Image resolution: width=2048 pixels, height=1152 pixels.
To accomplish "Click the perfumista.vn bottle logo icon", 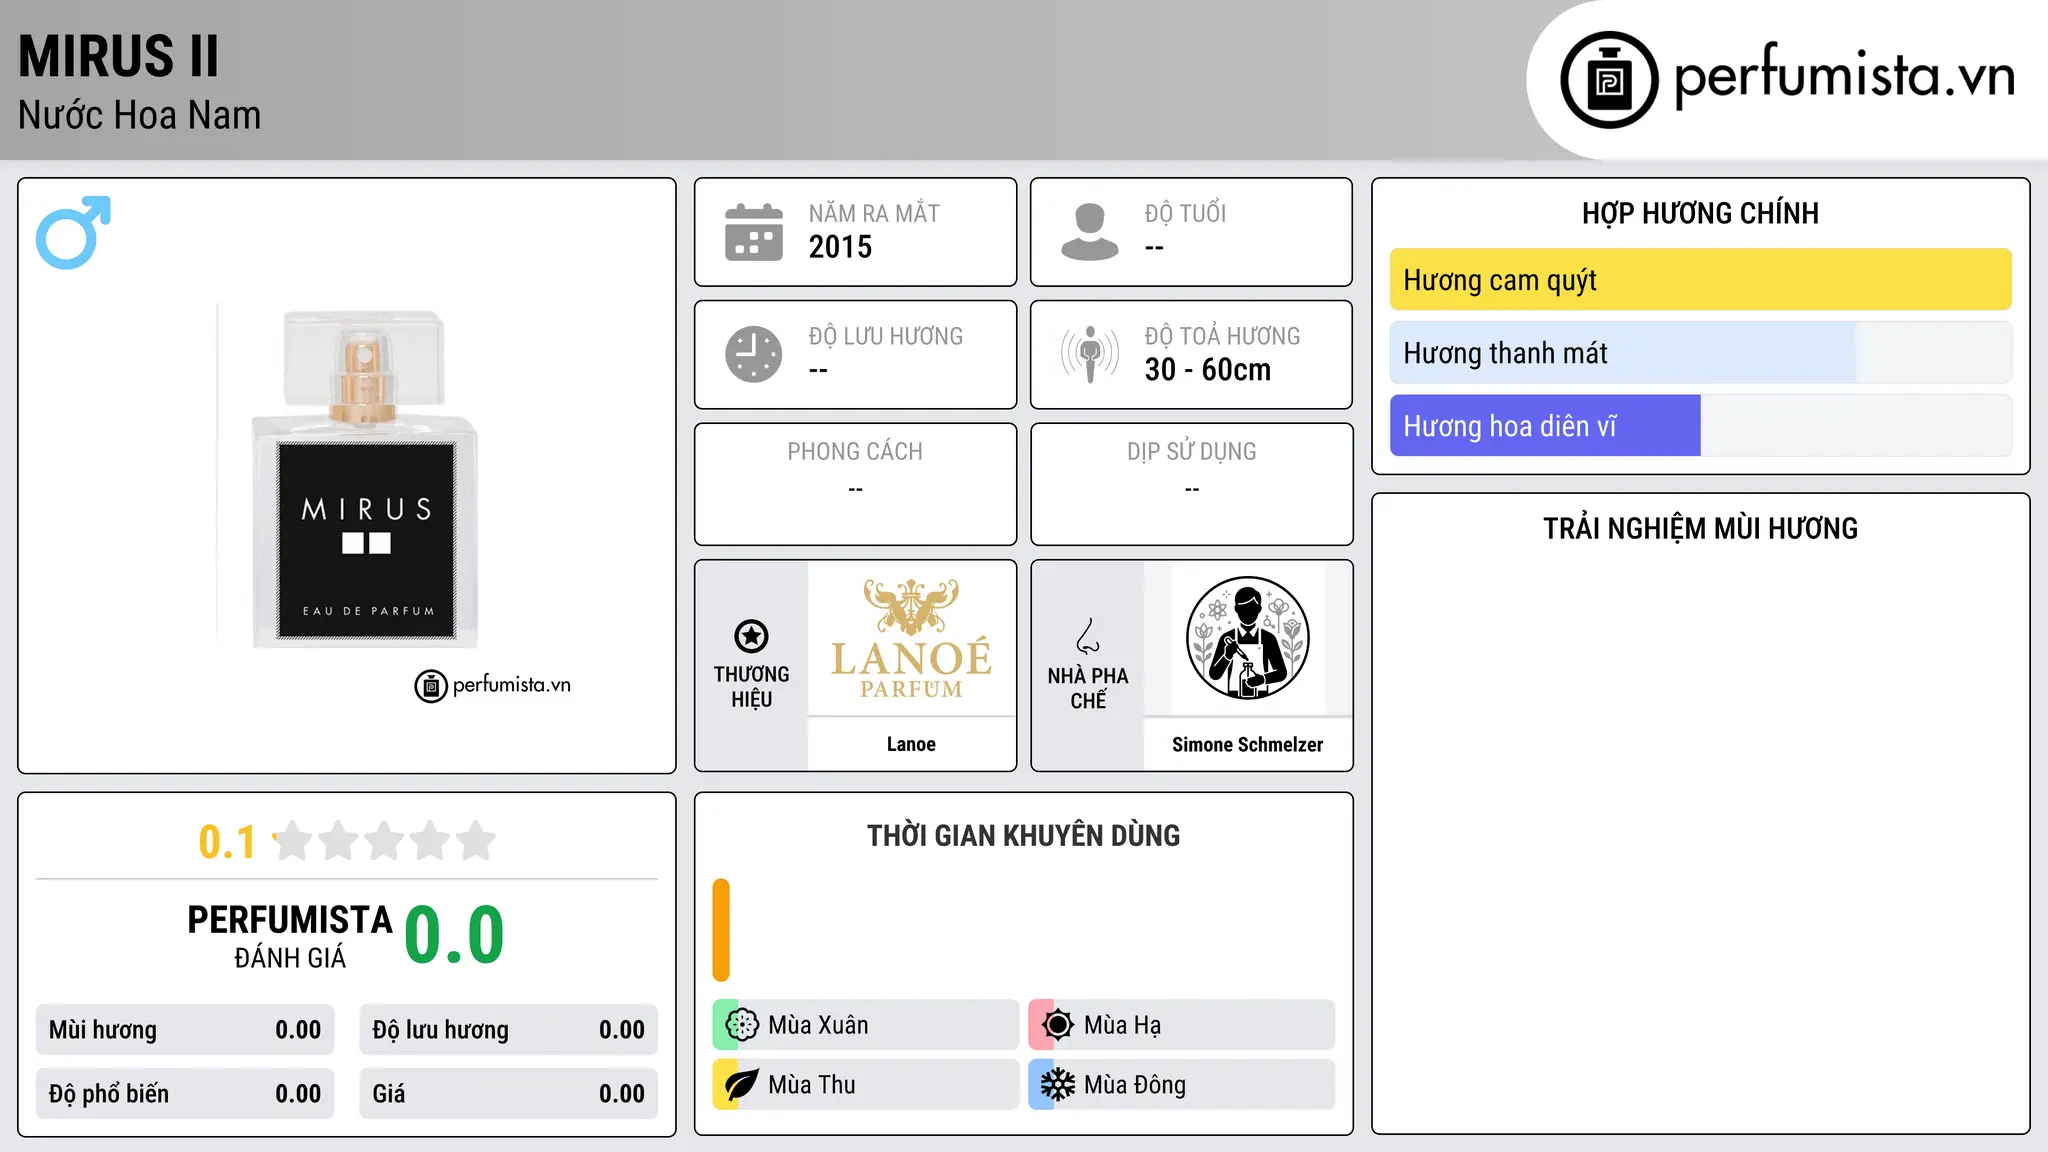I will (x=1609, y=80).
